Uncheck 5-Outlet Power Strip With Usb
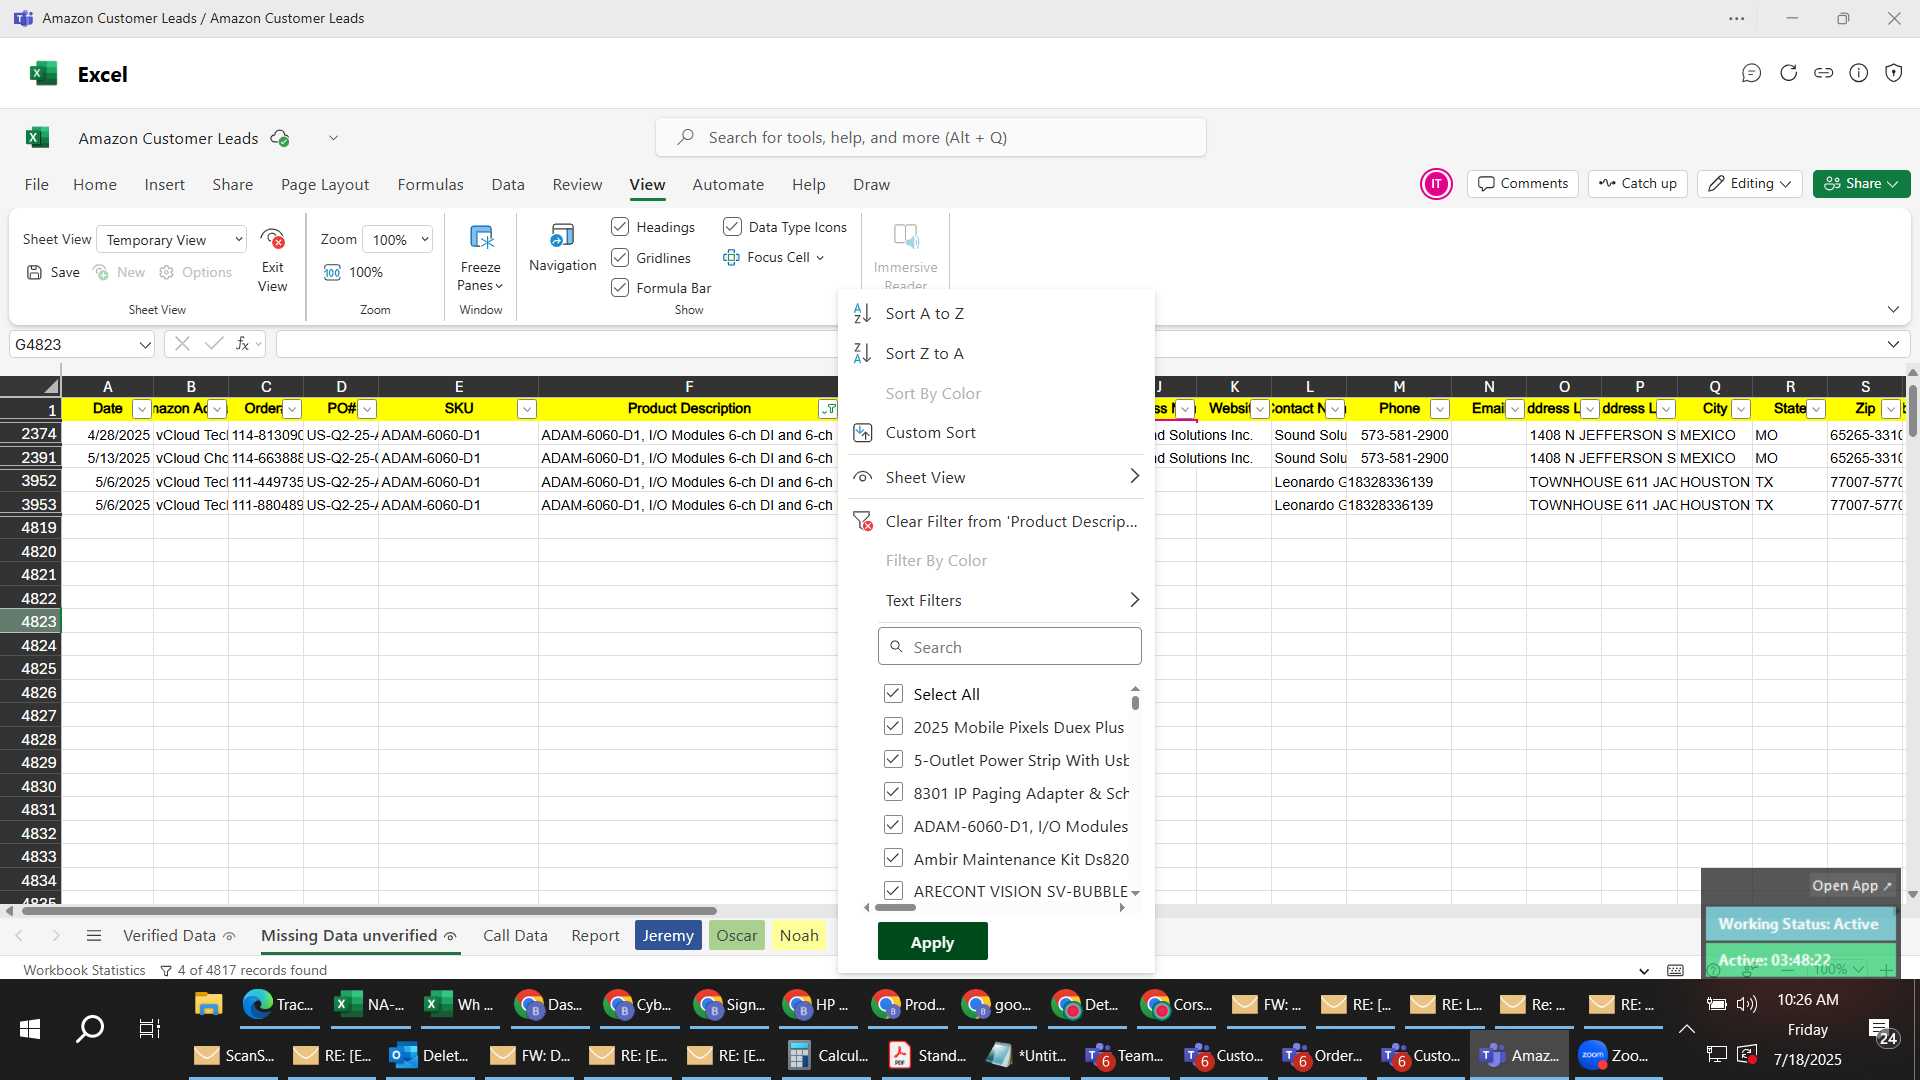The image size is (1920, 1080). (893, 759)
